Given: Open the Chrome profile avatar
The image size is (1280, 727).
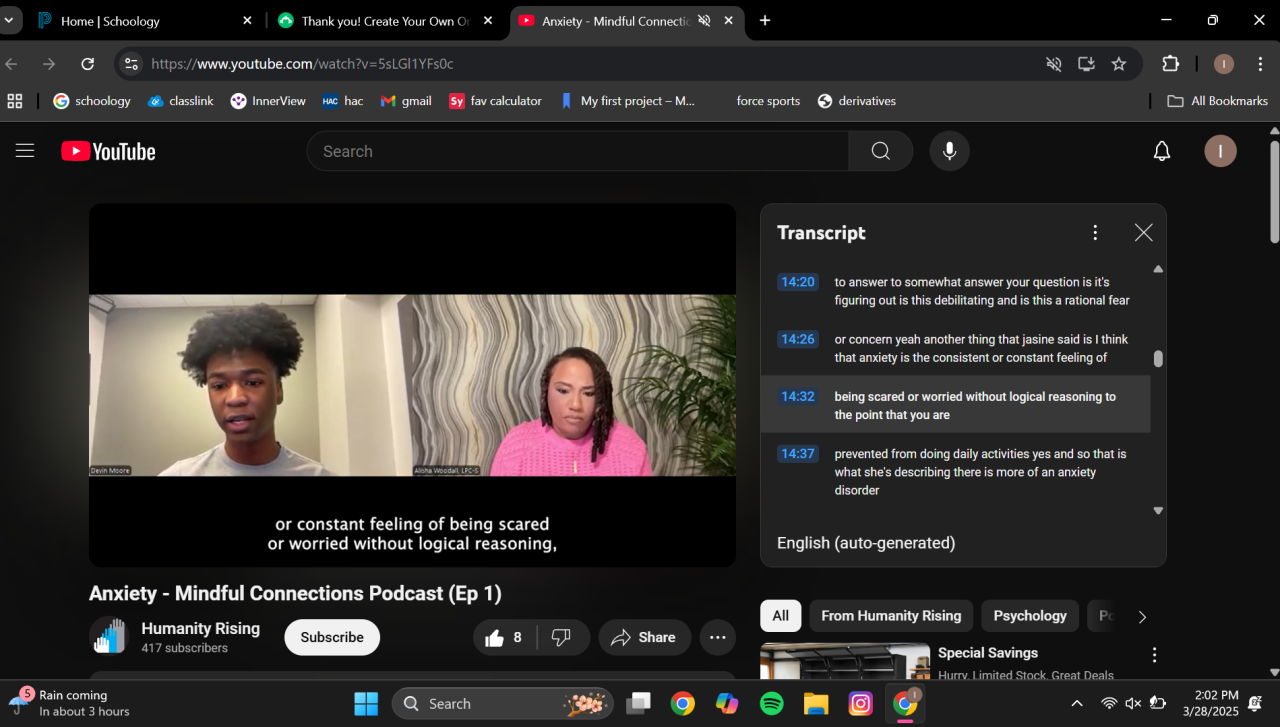Looking at the screenshot, I should pos(1224,64).
